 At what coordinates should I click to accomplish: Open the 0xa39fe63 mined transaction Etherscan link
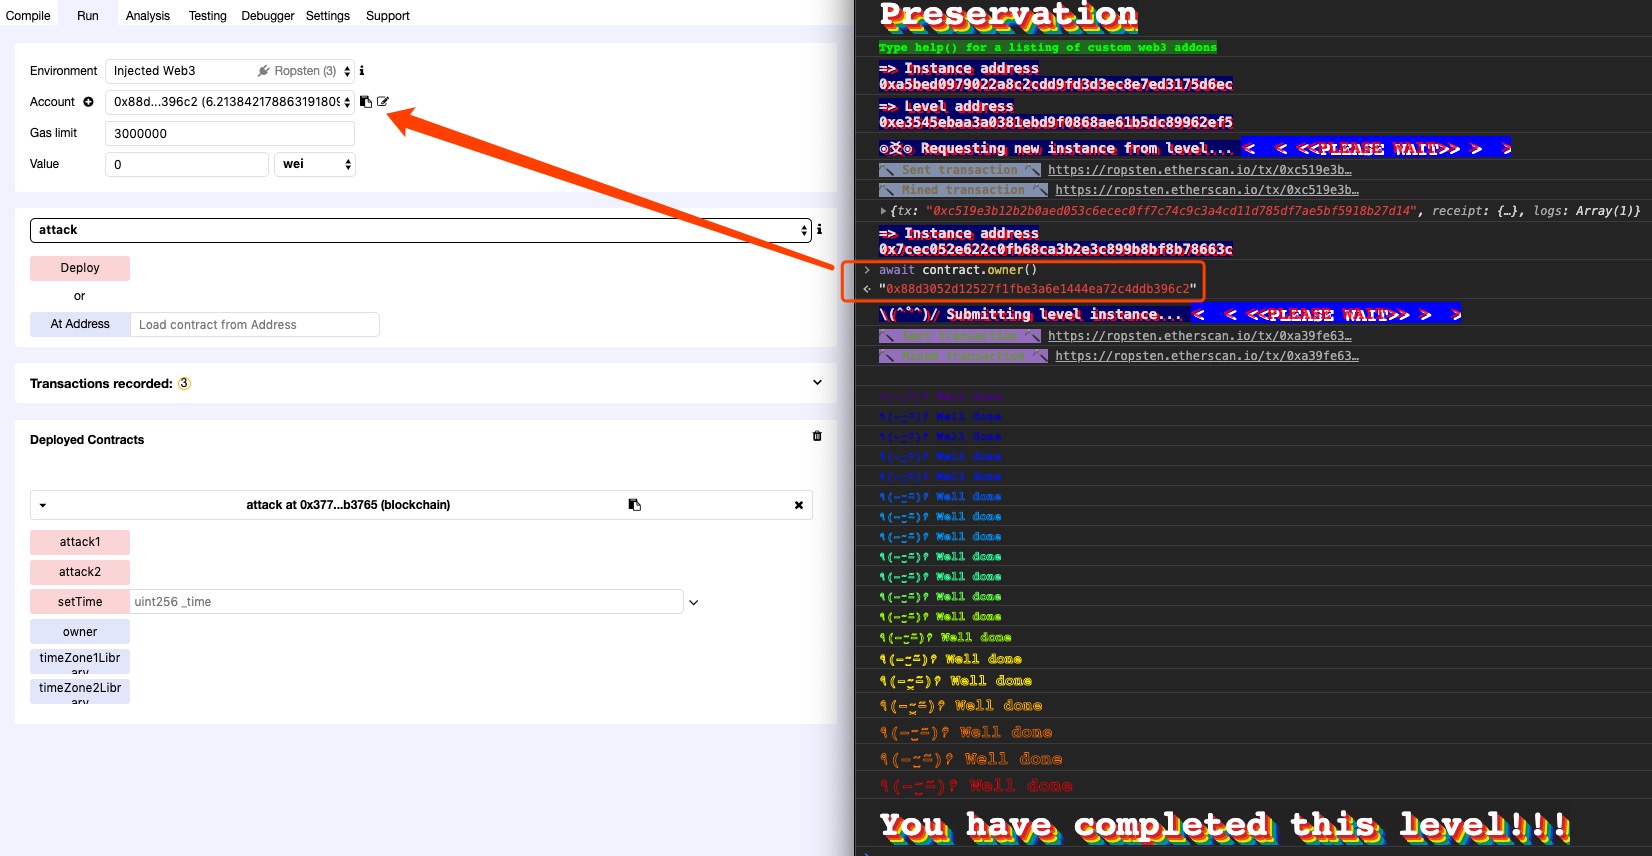click(x=1206, y=356)
